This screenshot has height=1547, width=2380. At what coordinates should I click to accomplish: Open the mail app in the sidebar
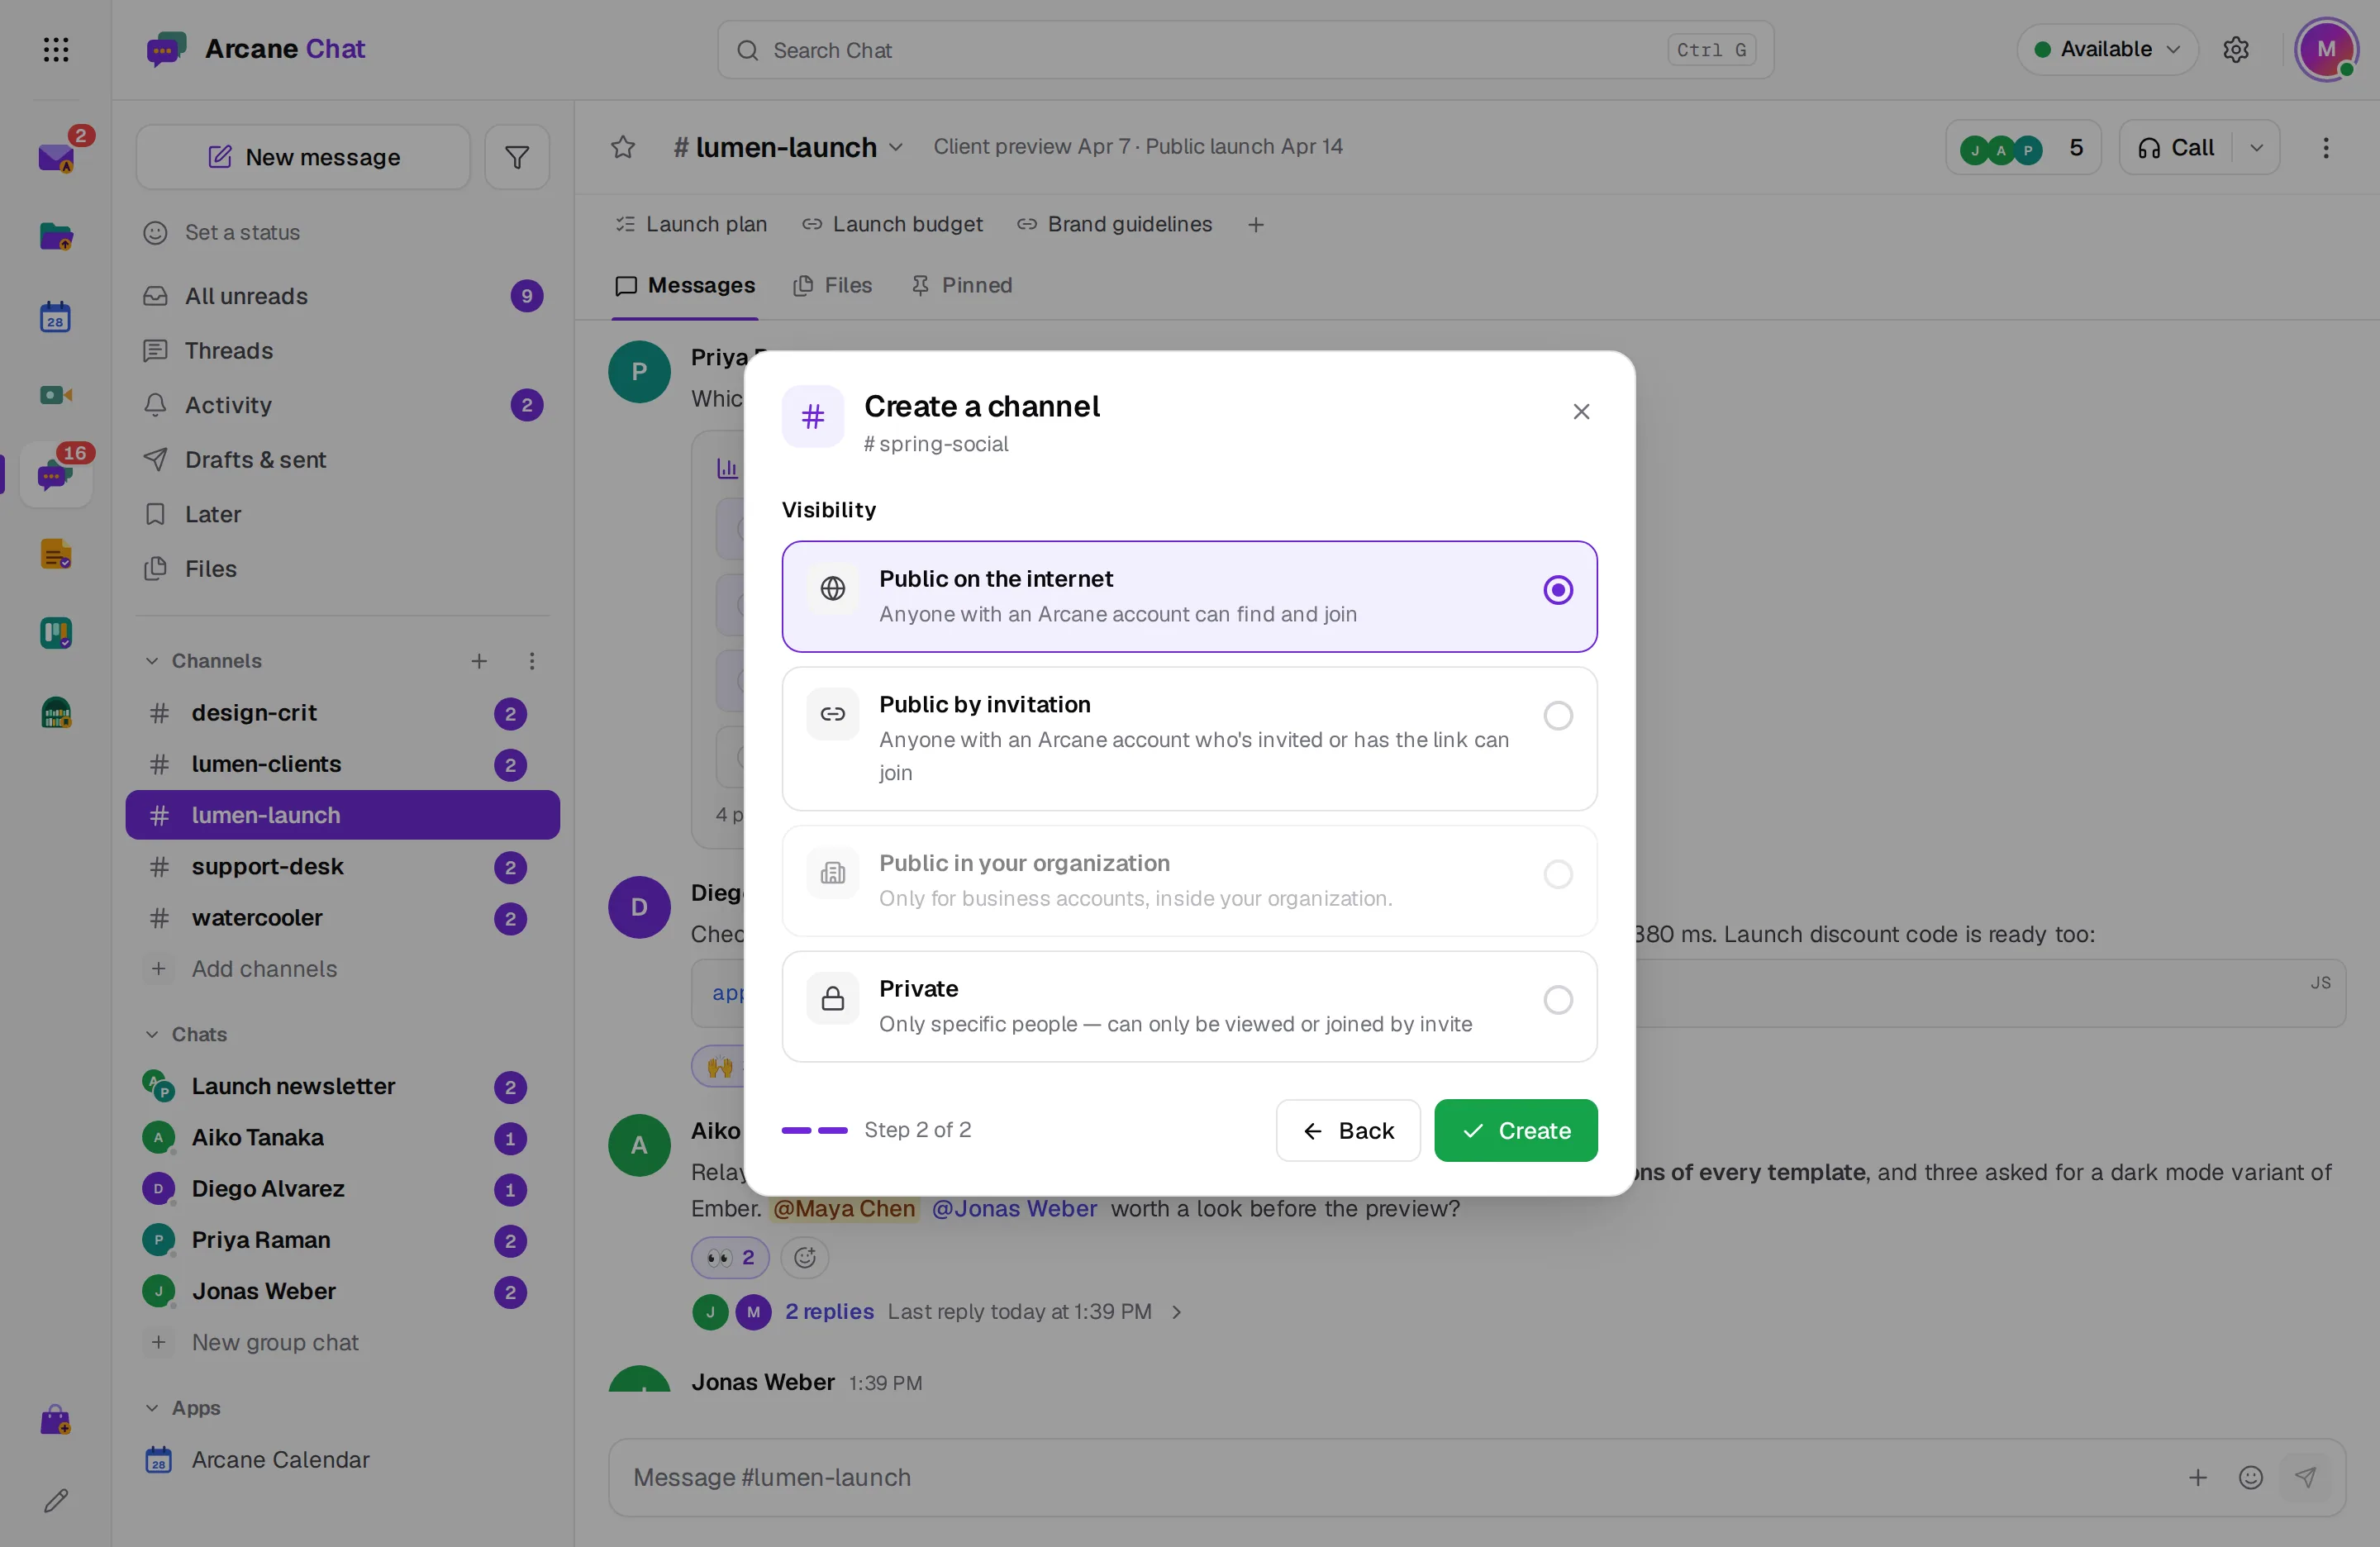56,157
